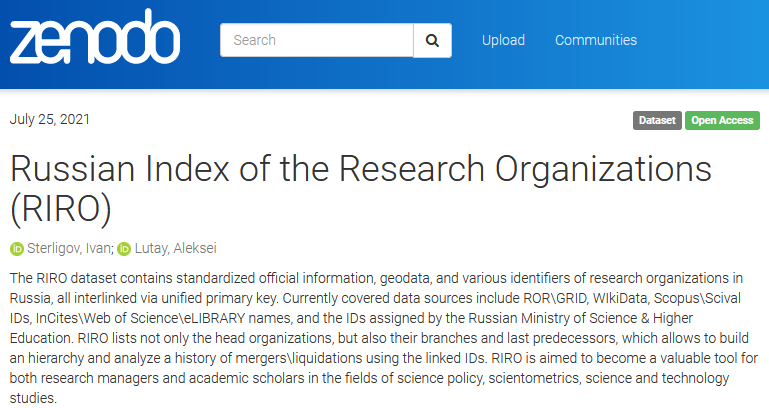Click '(RIRO)' in the page title
Image resolution: width=769 pixels, height=408 pixels.
pos(60,209)
